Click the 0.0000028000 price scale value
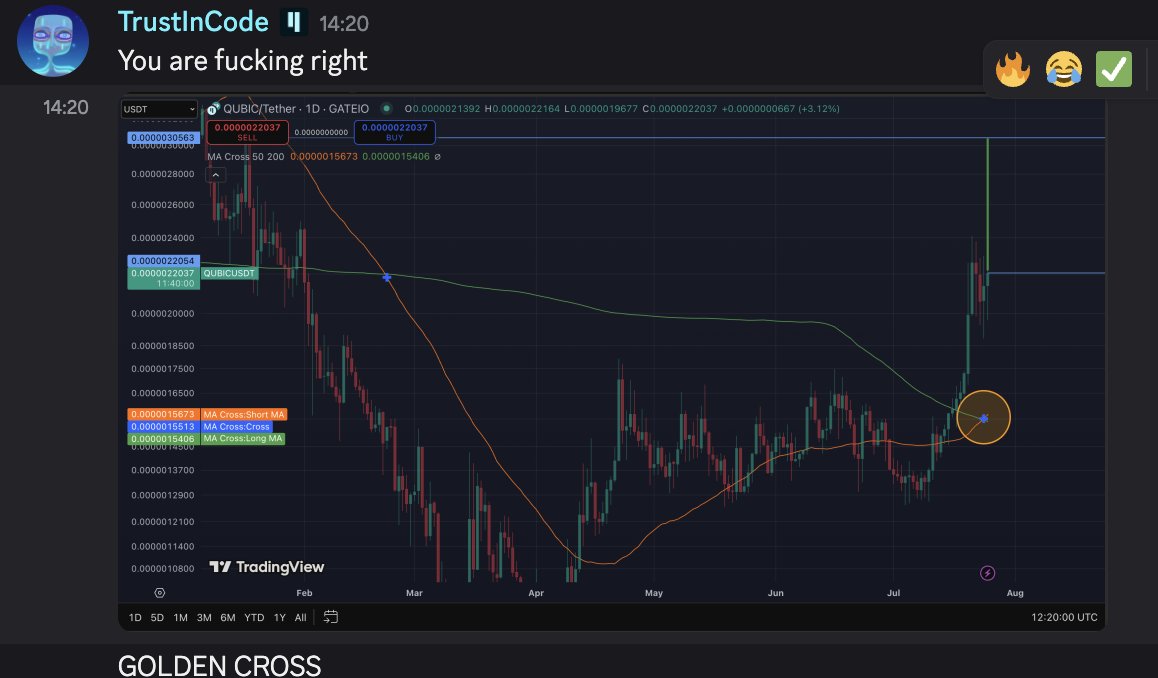Screen dimensions: 1158x678 tap(162, 174)
